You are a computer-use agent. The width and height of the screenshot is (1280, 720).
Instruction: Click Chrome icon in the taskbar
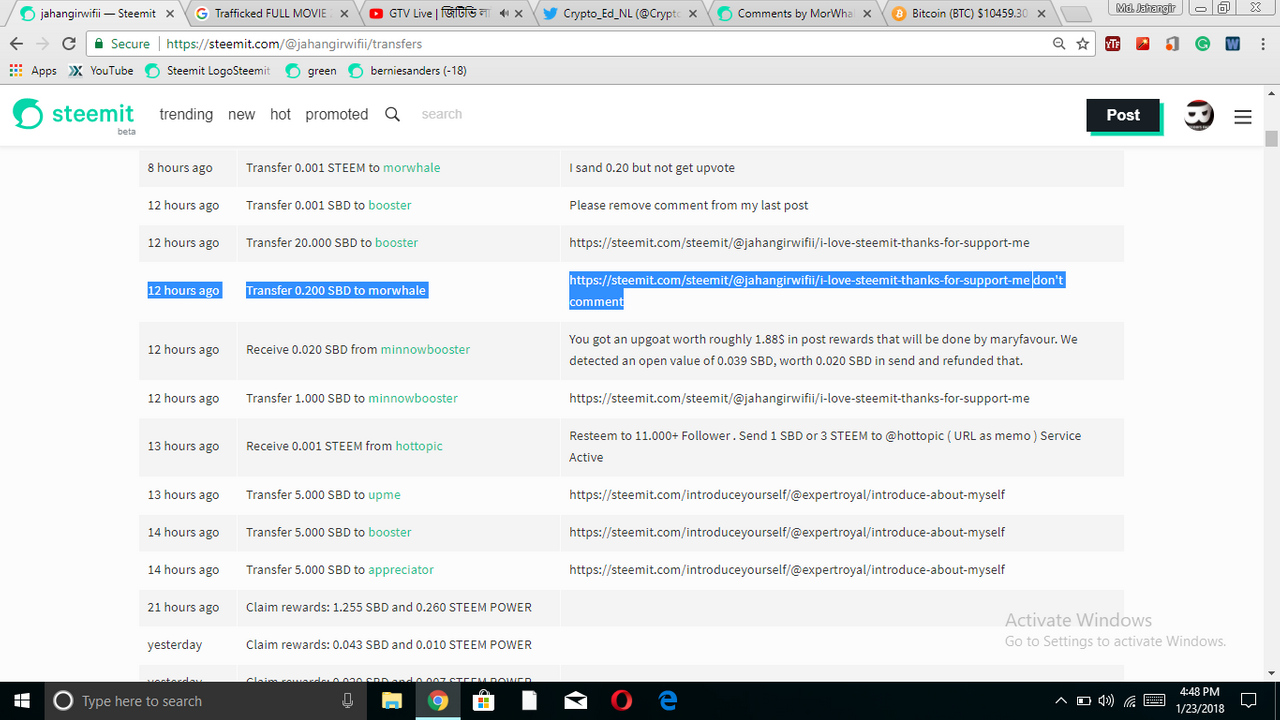pyautogui.click(x=437, y=701)
